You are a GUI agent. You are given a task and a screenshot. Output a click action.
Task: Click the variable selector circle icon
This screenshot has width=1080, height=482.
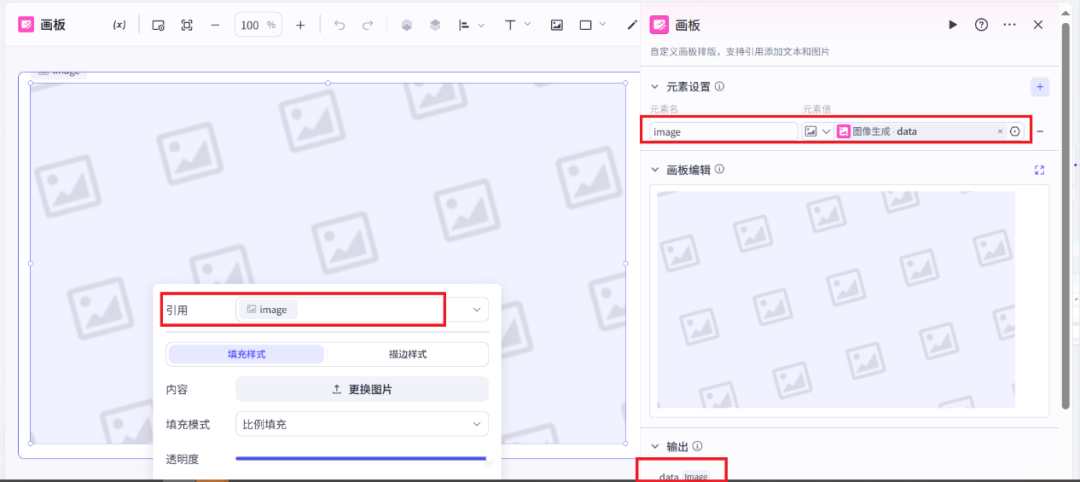pyautogui.click(x=1015, y=132)
